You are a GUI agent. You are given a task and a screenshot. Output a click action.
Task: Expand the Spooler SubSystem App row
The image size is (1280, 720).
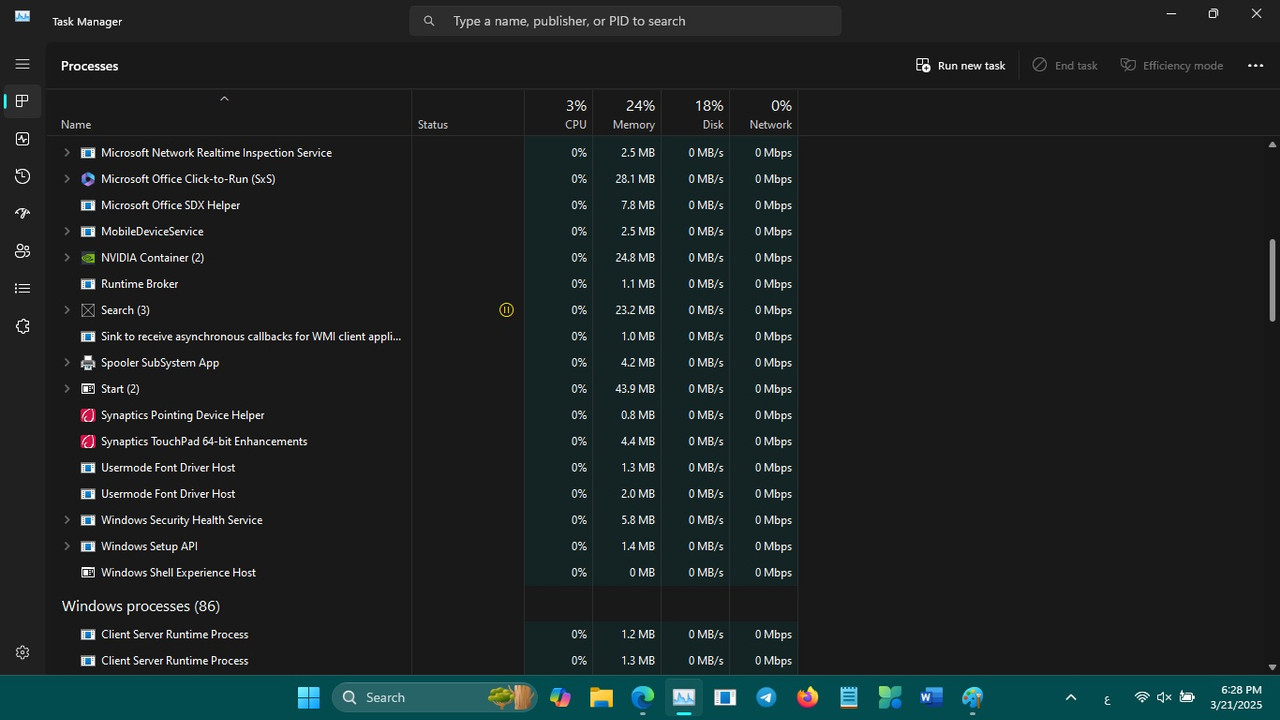click(x=67, y=363)
